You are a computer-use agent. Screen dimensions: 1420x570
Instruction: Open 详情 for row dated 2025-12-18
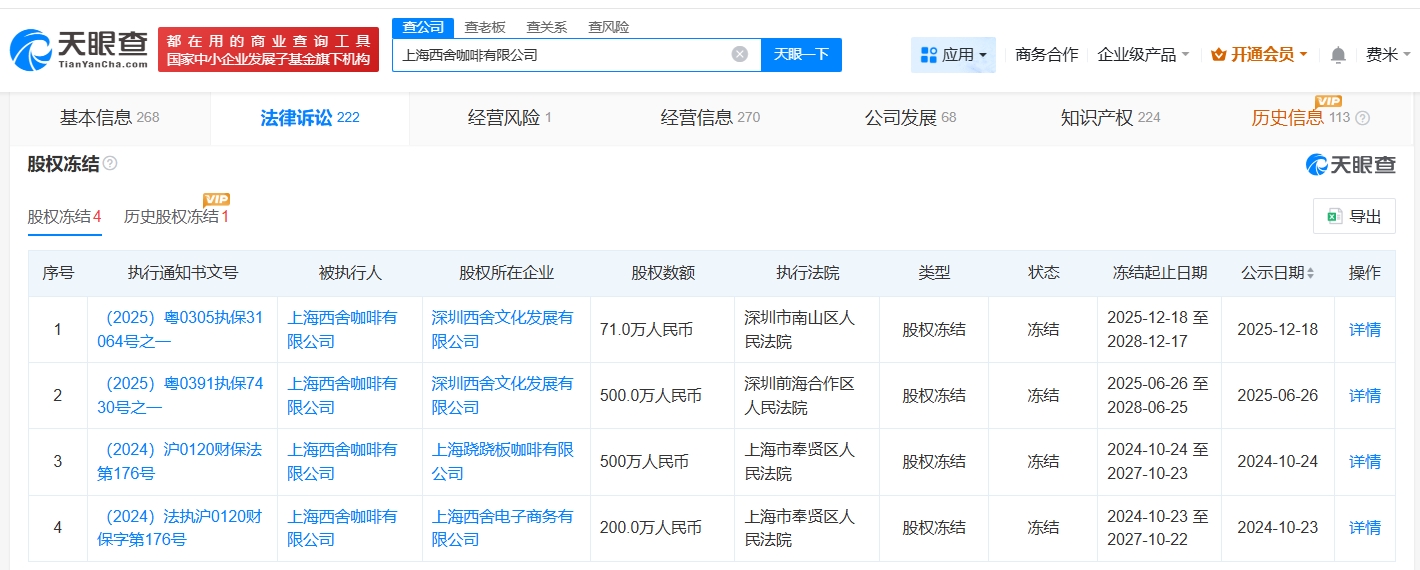(x=1365, y=329)
